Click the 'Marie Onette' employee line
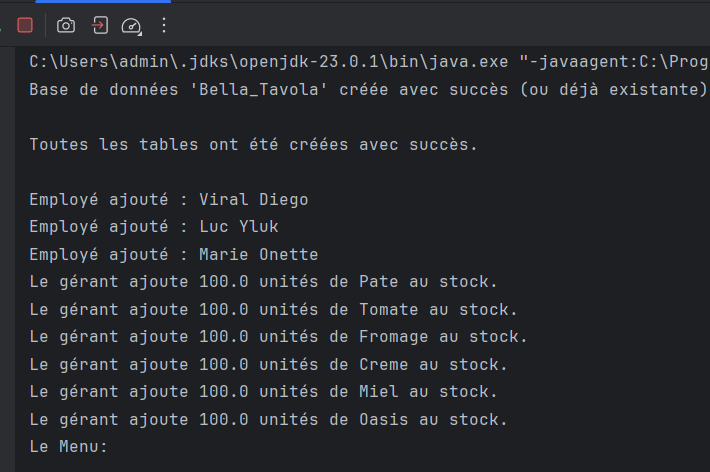The height and width of the screenshot is (472, 710). (174, 254)
